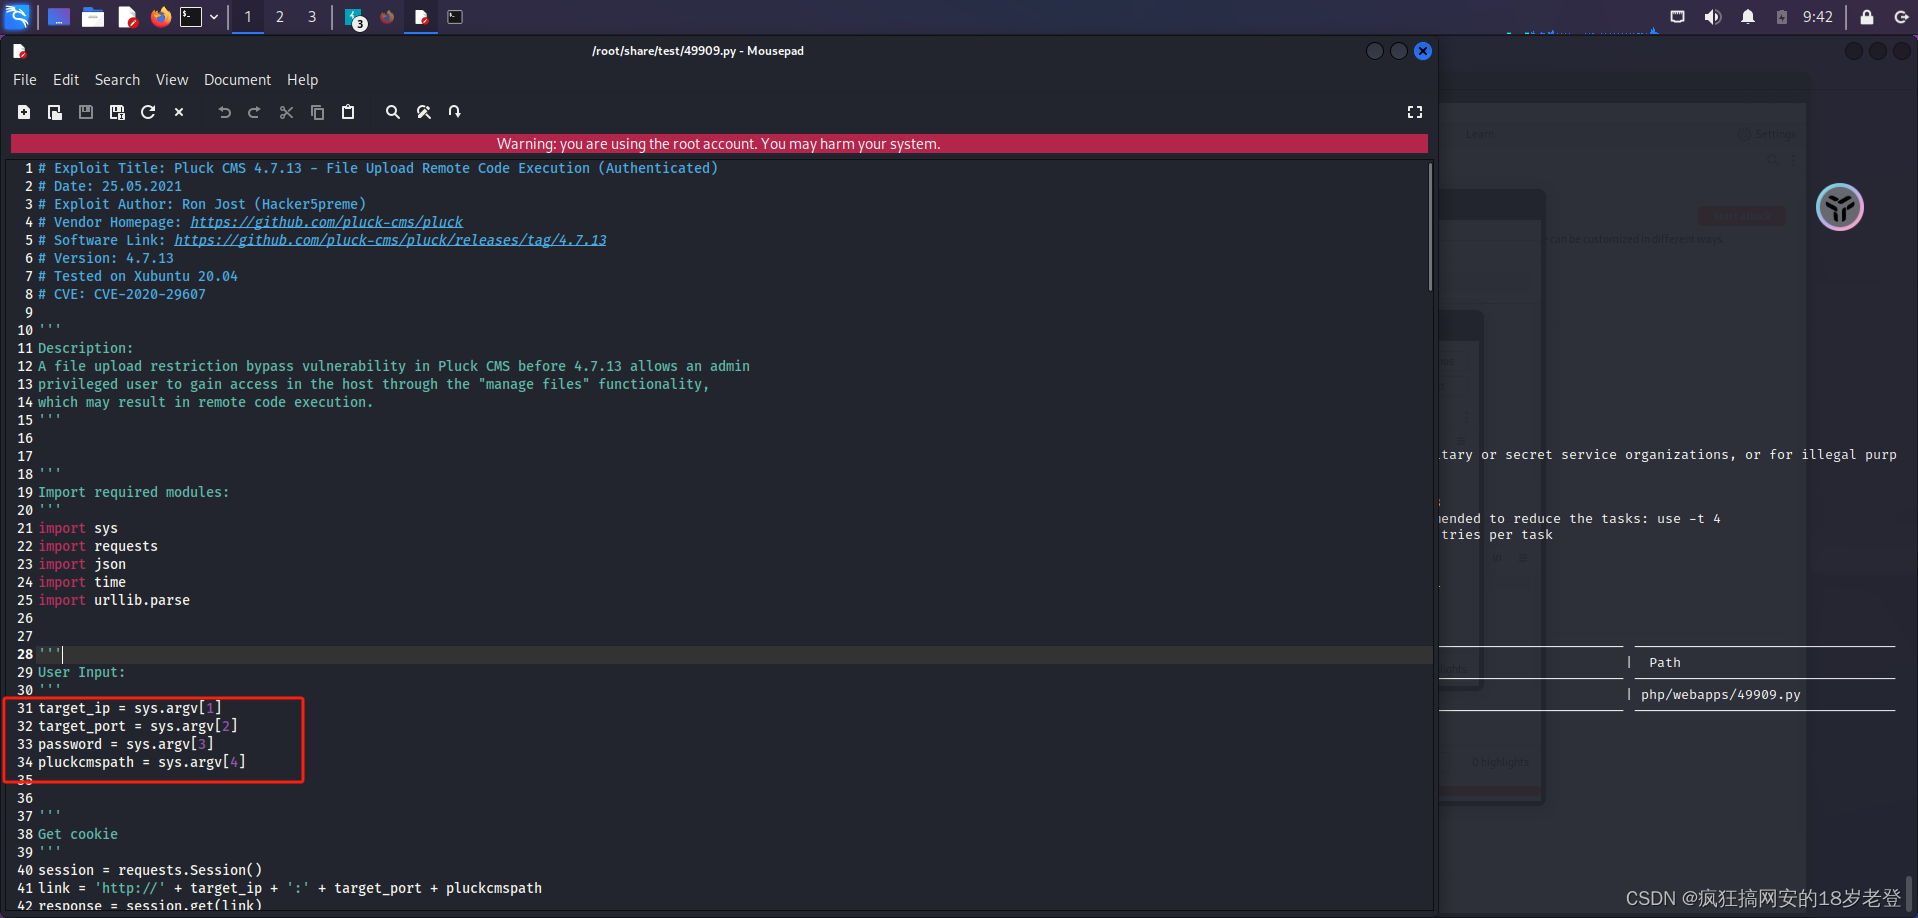Switch to the terminal window in the taskbar
1918x918 pixels.
pos(455,17)
